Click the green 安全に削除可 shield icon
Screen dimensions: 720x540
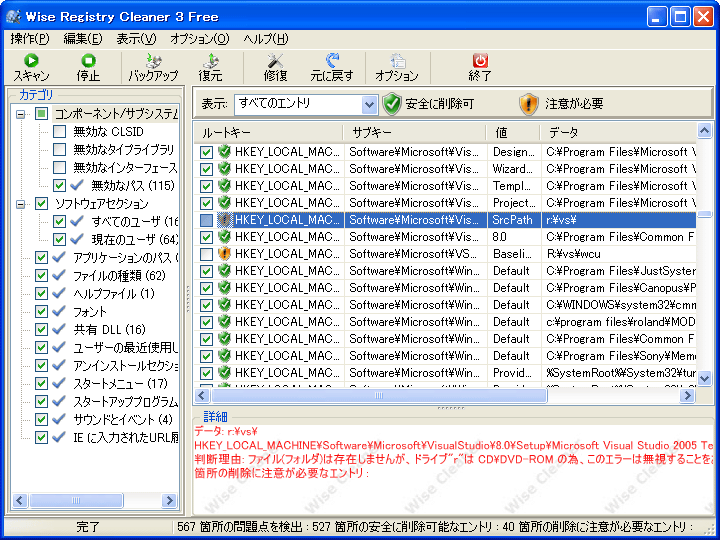(392, 104)
